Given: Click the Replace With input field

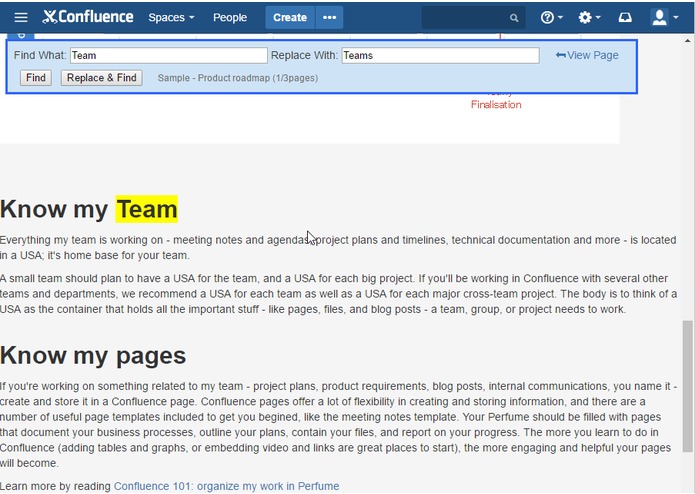Looking at the screenshot, I should coord(440,55).
